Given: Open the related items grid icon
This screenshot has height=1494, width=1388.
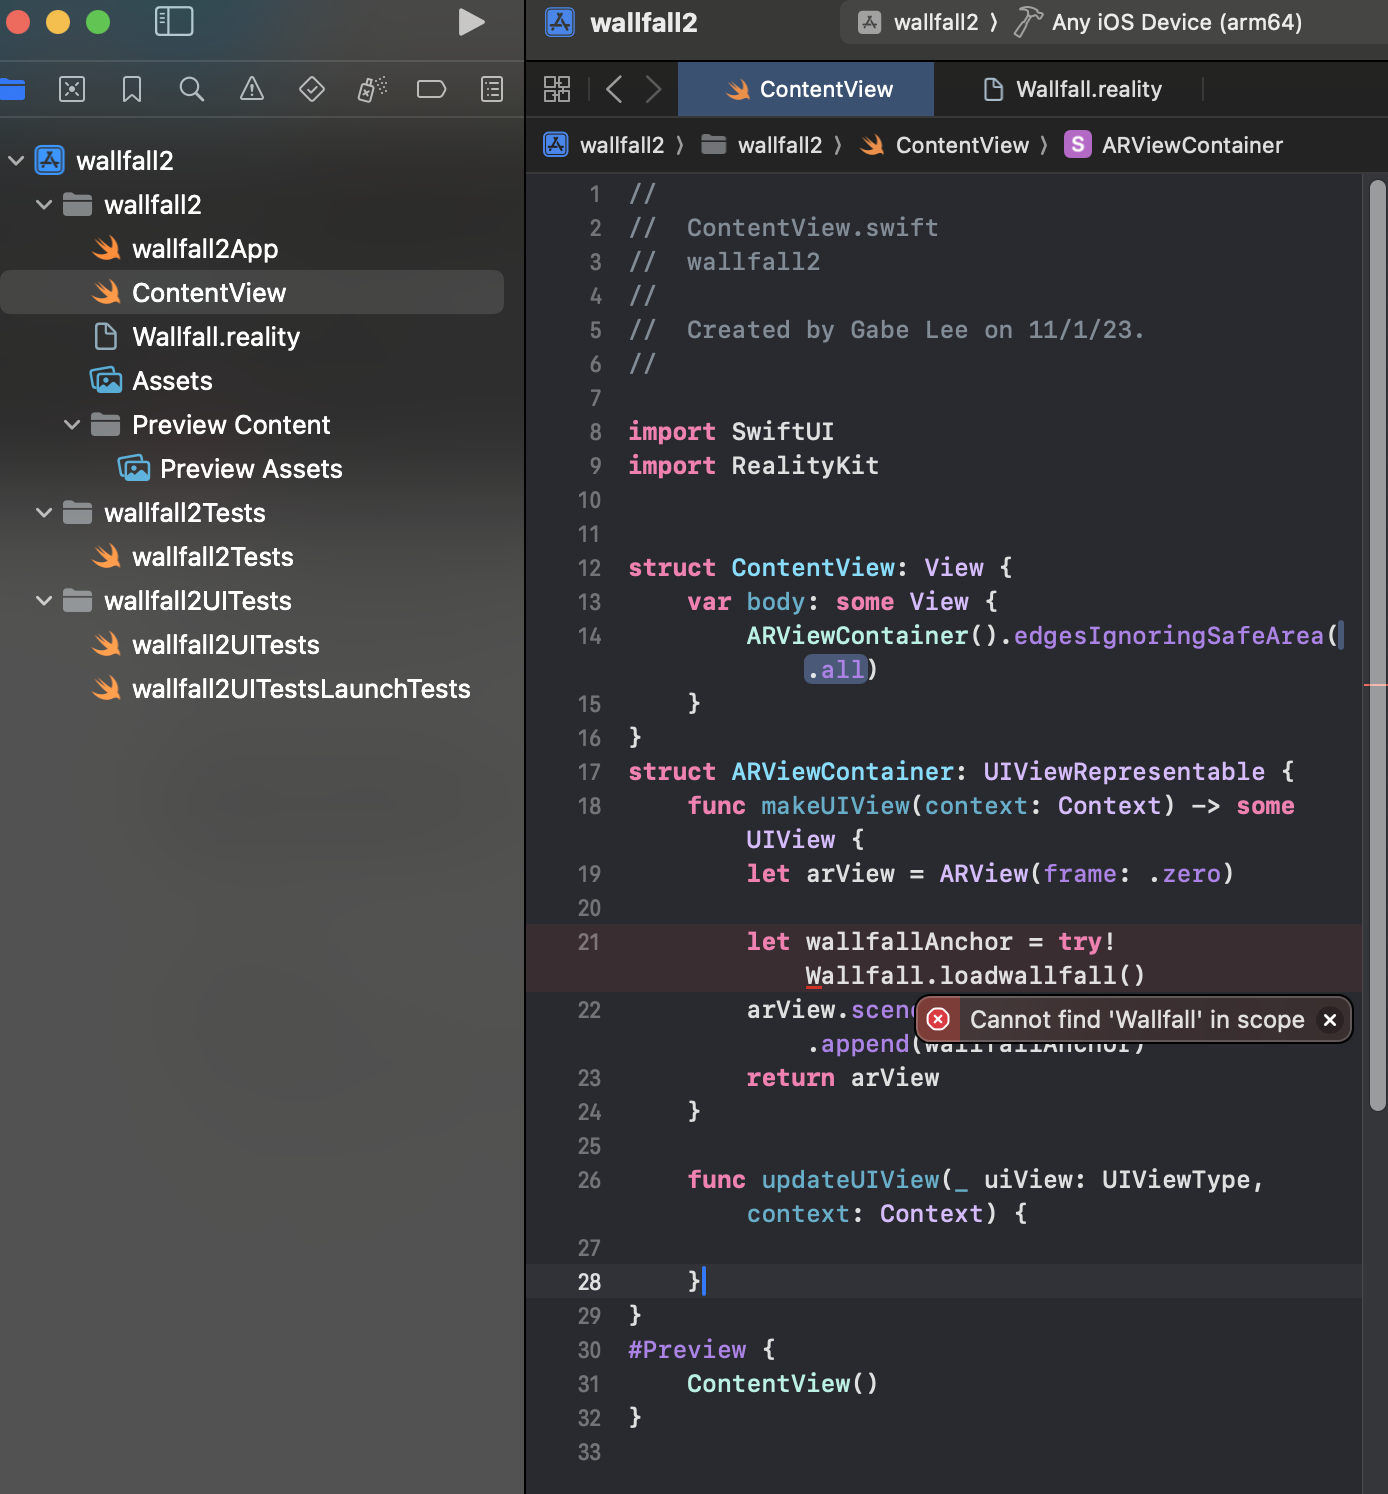Looking at the screenshot, I should [x=557, y=89].
